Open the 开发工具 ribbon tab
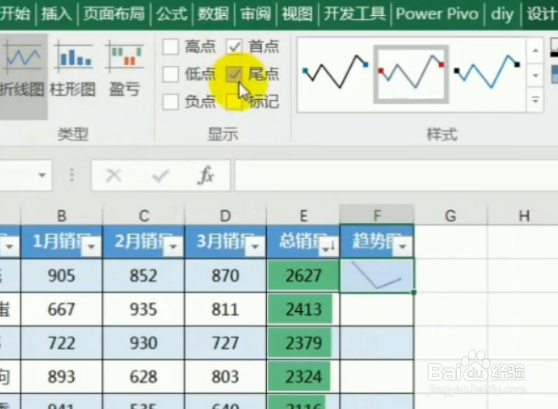558x409 pixels. [354, 14]
